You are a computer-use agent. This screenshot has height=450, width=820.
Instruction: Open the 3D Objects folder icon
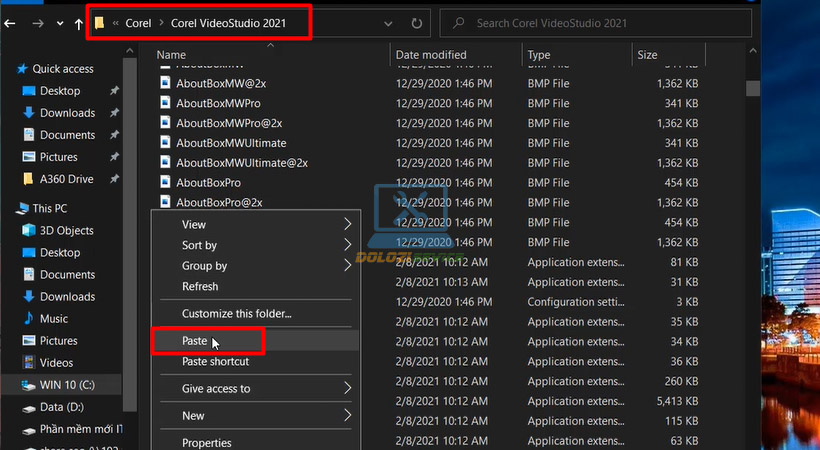click(27, 231)
